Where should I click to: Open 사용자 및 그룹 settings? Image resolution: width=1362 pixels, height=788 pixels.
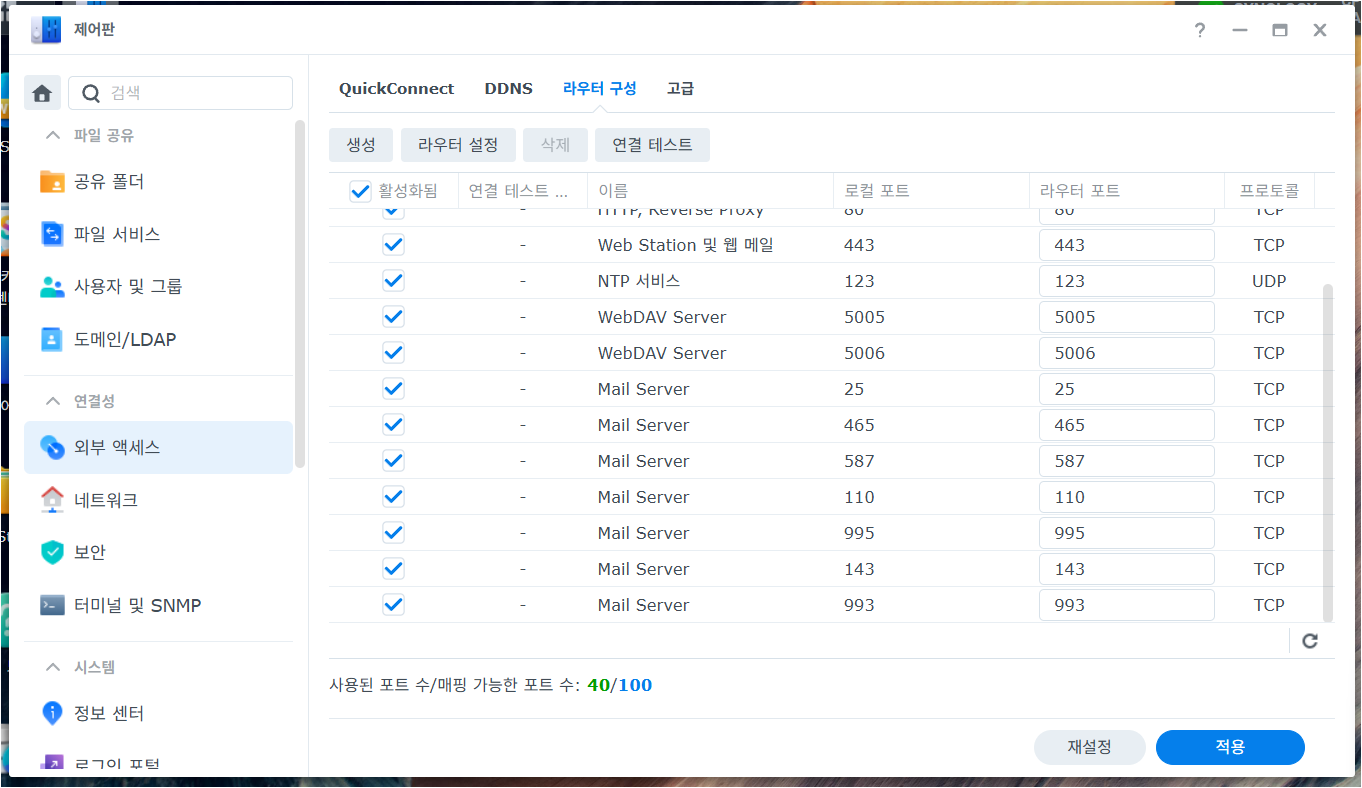pyautogui.click(x=125, y=287)
